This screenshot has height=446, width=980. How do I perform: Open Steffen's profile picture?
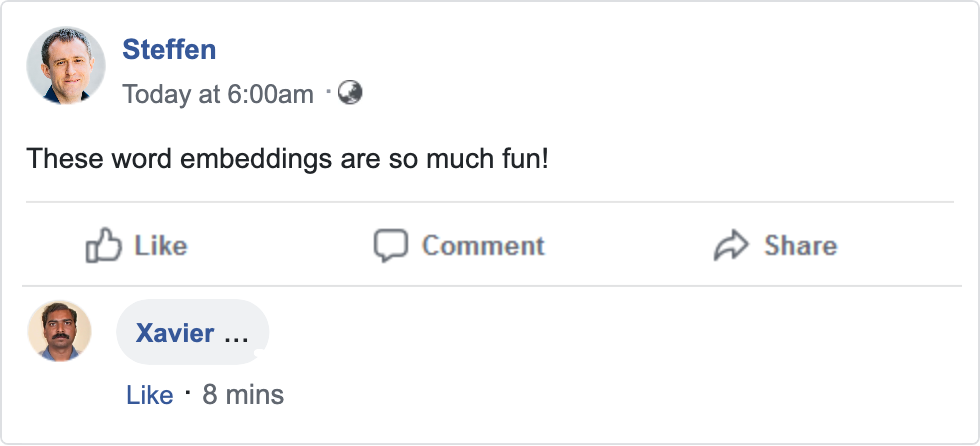tap(66, 66)
